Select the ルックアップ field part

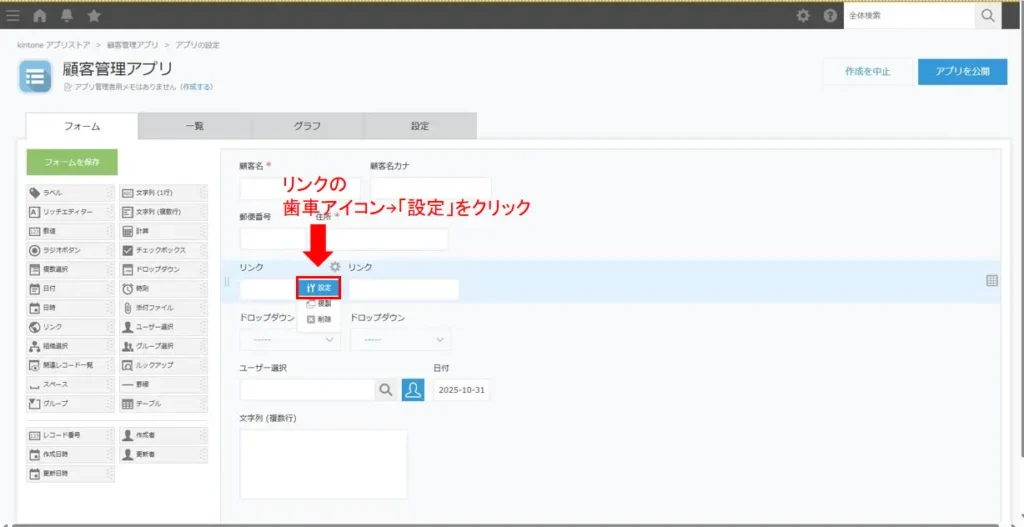coord(164,365)
